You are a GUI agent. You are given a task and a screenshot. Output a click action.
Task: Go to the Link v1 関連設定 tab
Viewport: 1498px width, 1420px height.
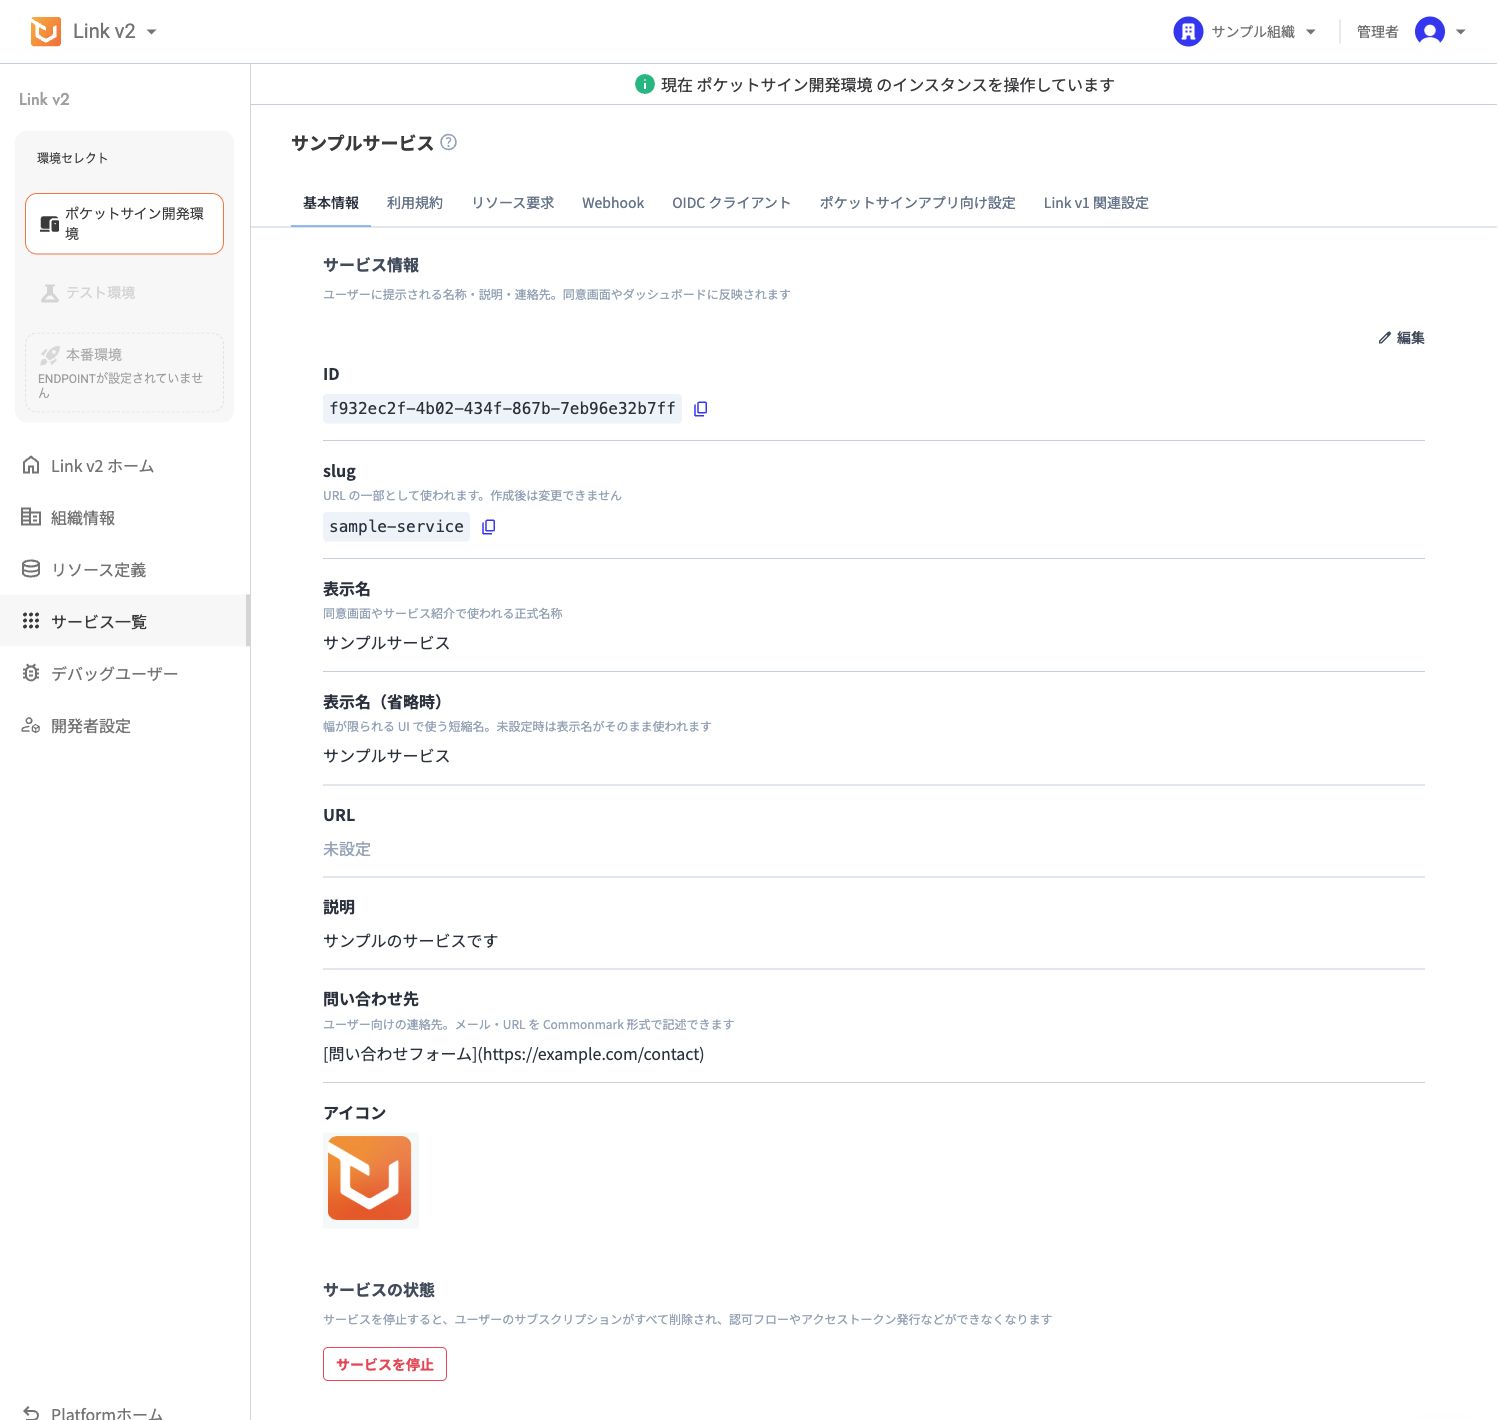[x=1096, y=203]
